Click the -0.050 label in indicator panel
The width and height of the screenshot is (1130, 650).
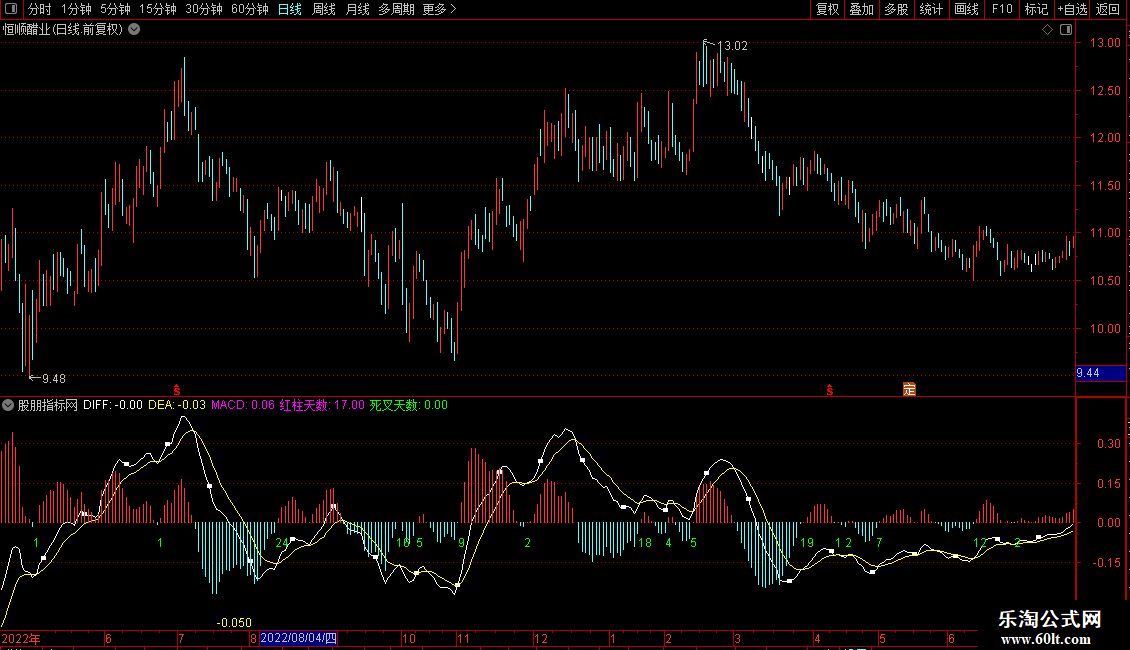[x=234, y=623]
